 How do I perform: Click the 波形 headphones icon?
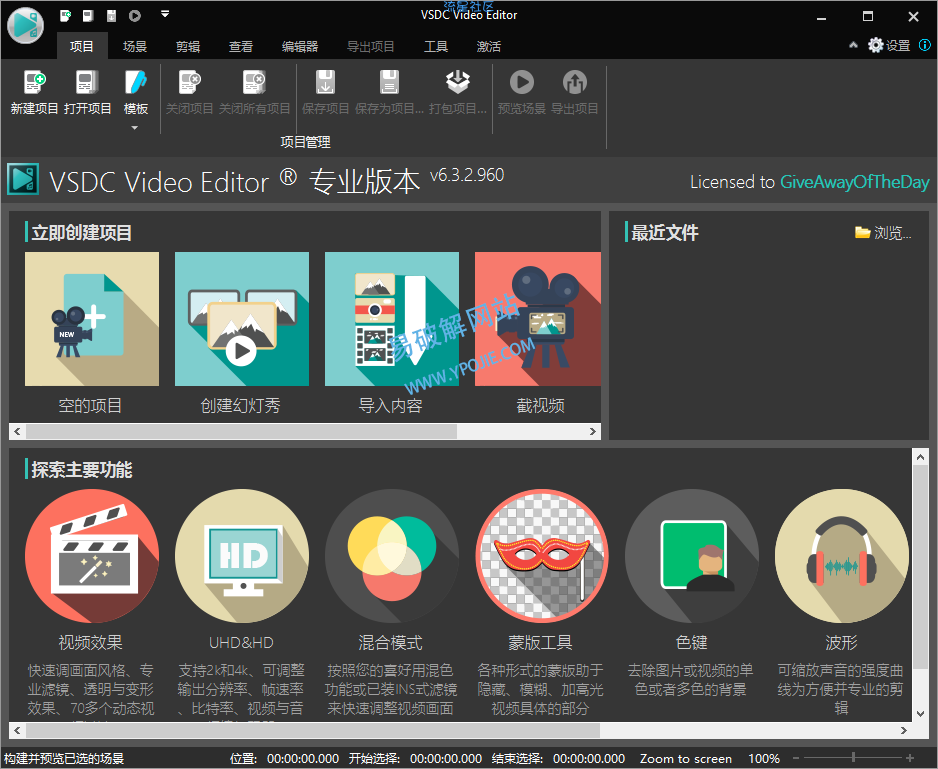click(x=842, y=556)
